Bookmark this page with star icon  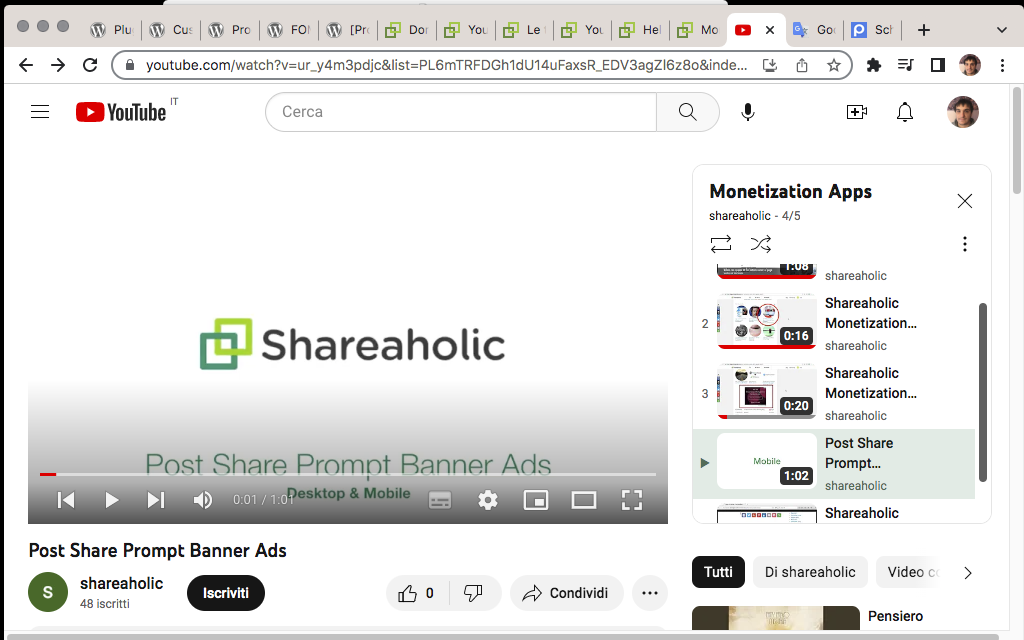tap(833, 65)
